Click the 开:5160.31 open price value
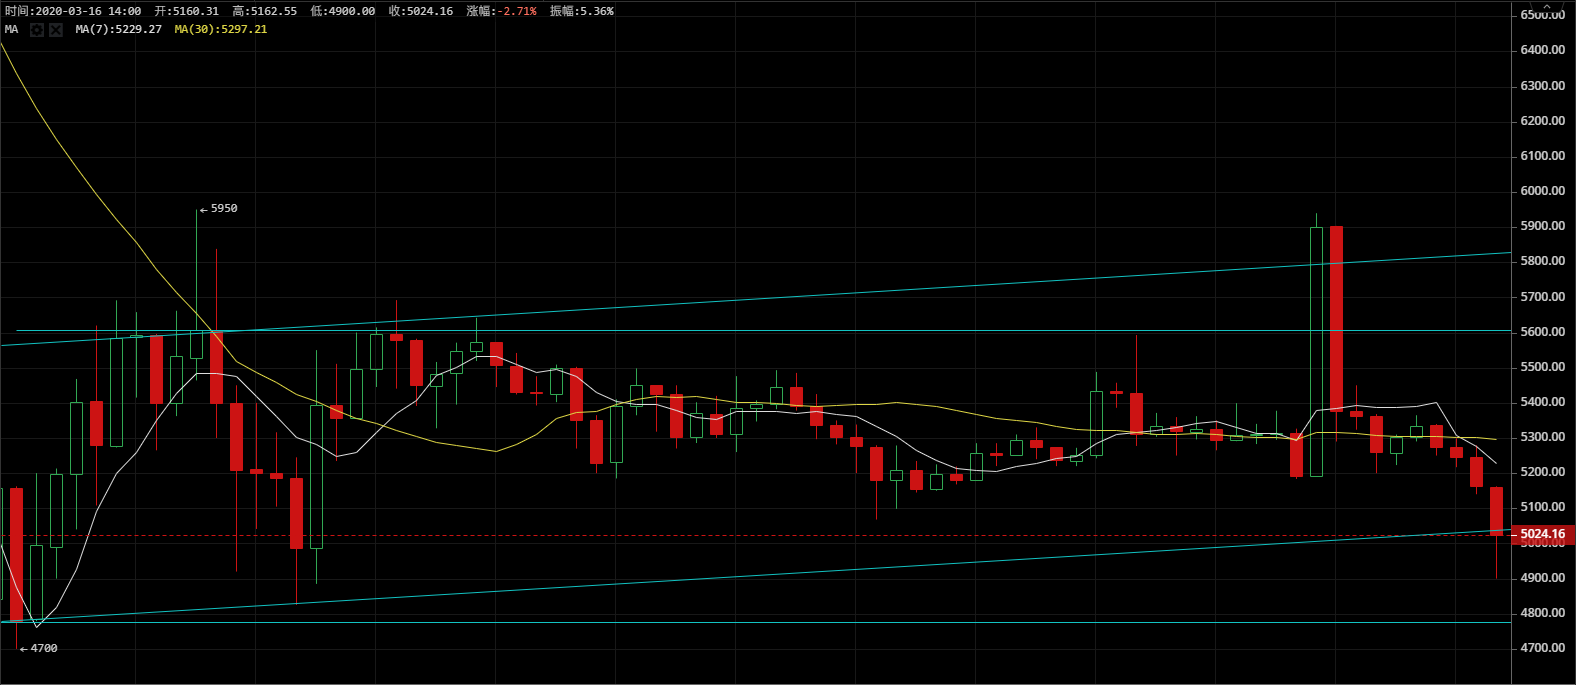Image resolution: width=1576 pixels, height=685 pixels. click(187, 11)
